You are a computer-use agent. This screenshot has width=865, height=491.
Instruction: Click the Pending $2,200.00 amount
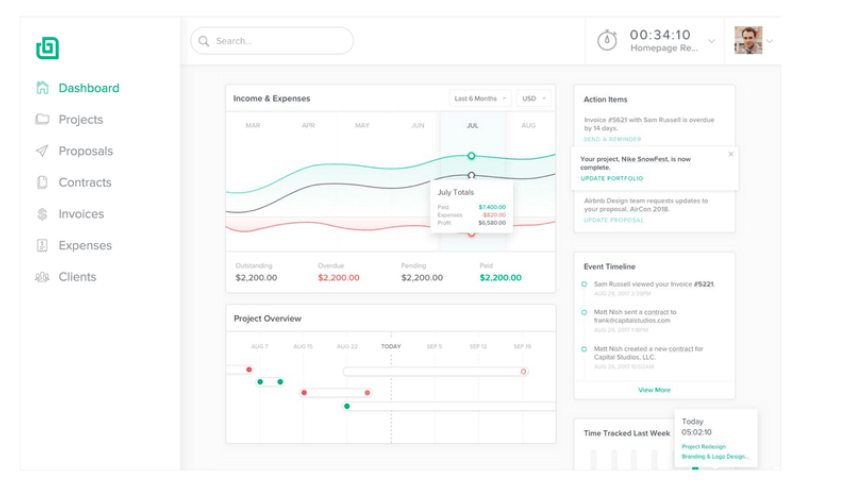422,277
